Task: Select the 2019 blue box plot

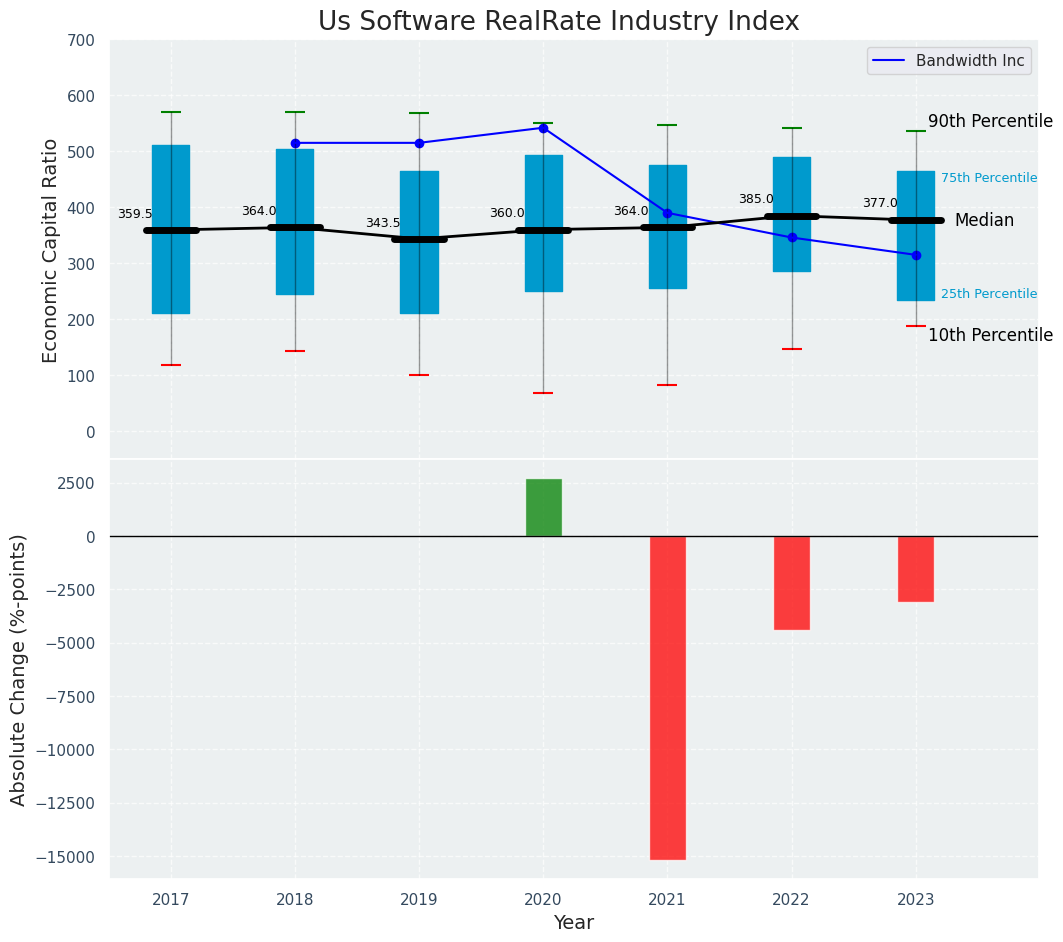Action: point(419,290)
